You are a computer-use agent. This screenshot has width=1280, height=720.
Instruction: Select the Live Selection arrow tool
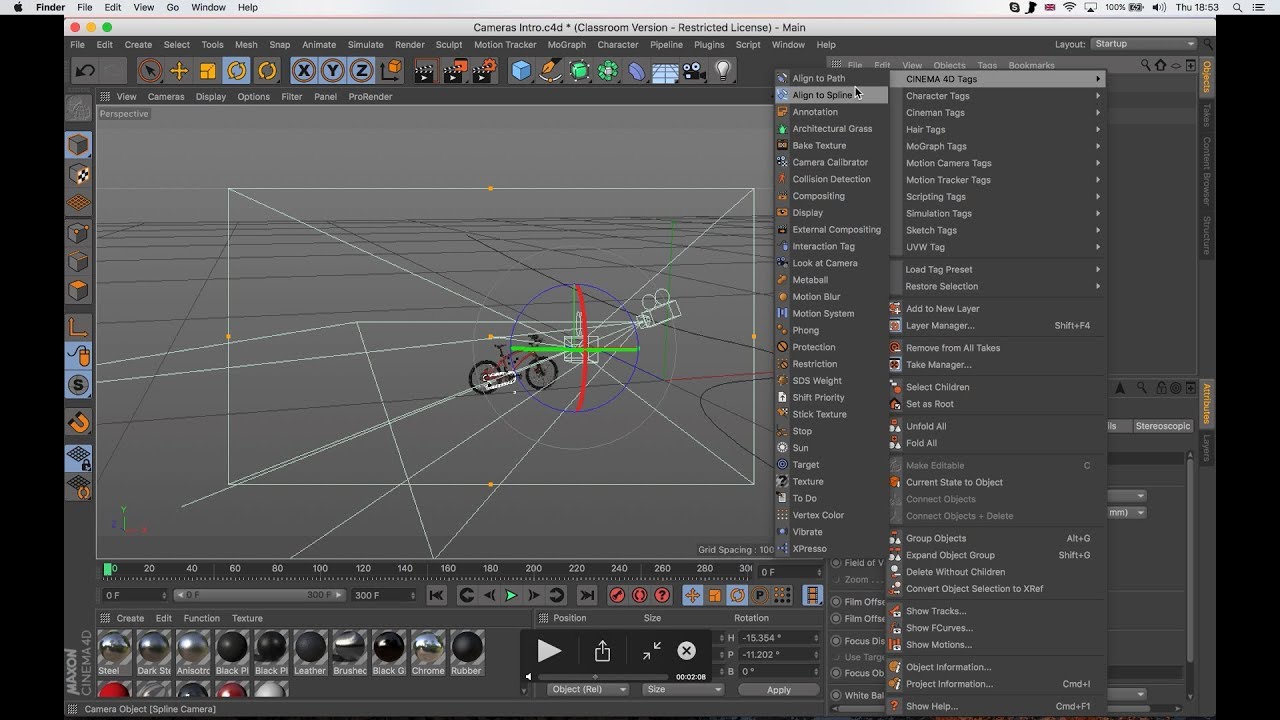click(150, 70)
